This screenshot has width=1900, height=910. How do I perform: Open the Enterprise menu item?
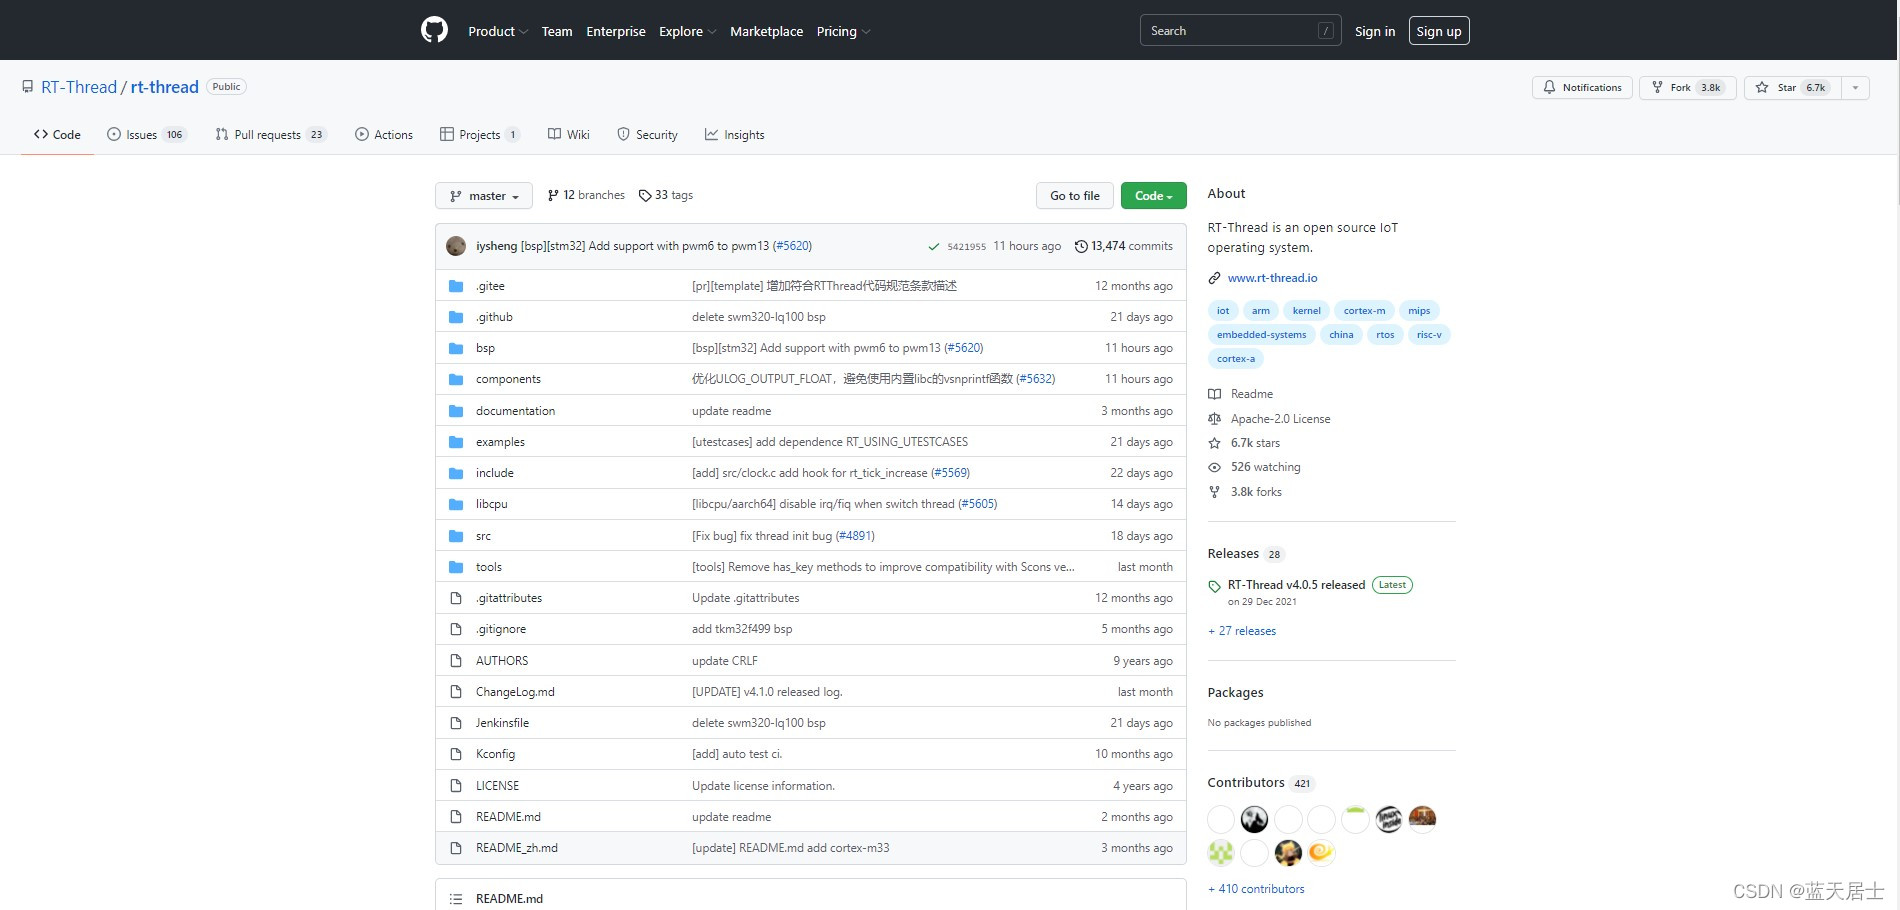coord(616,31)
